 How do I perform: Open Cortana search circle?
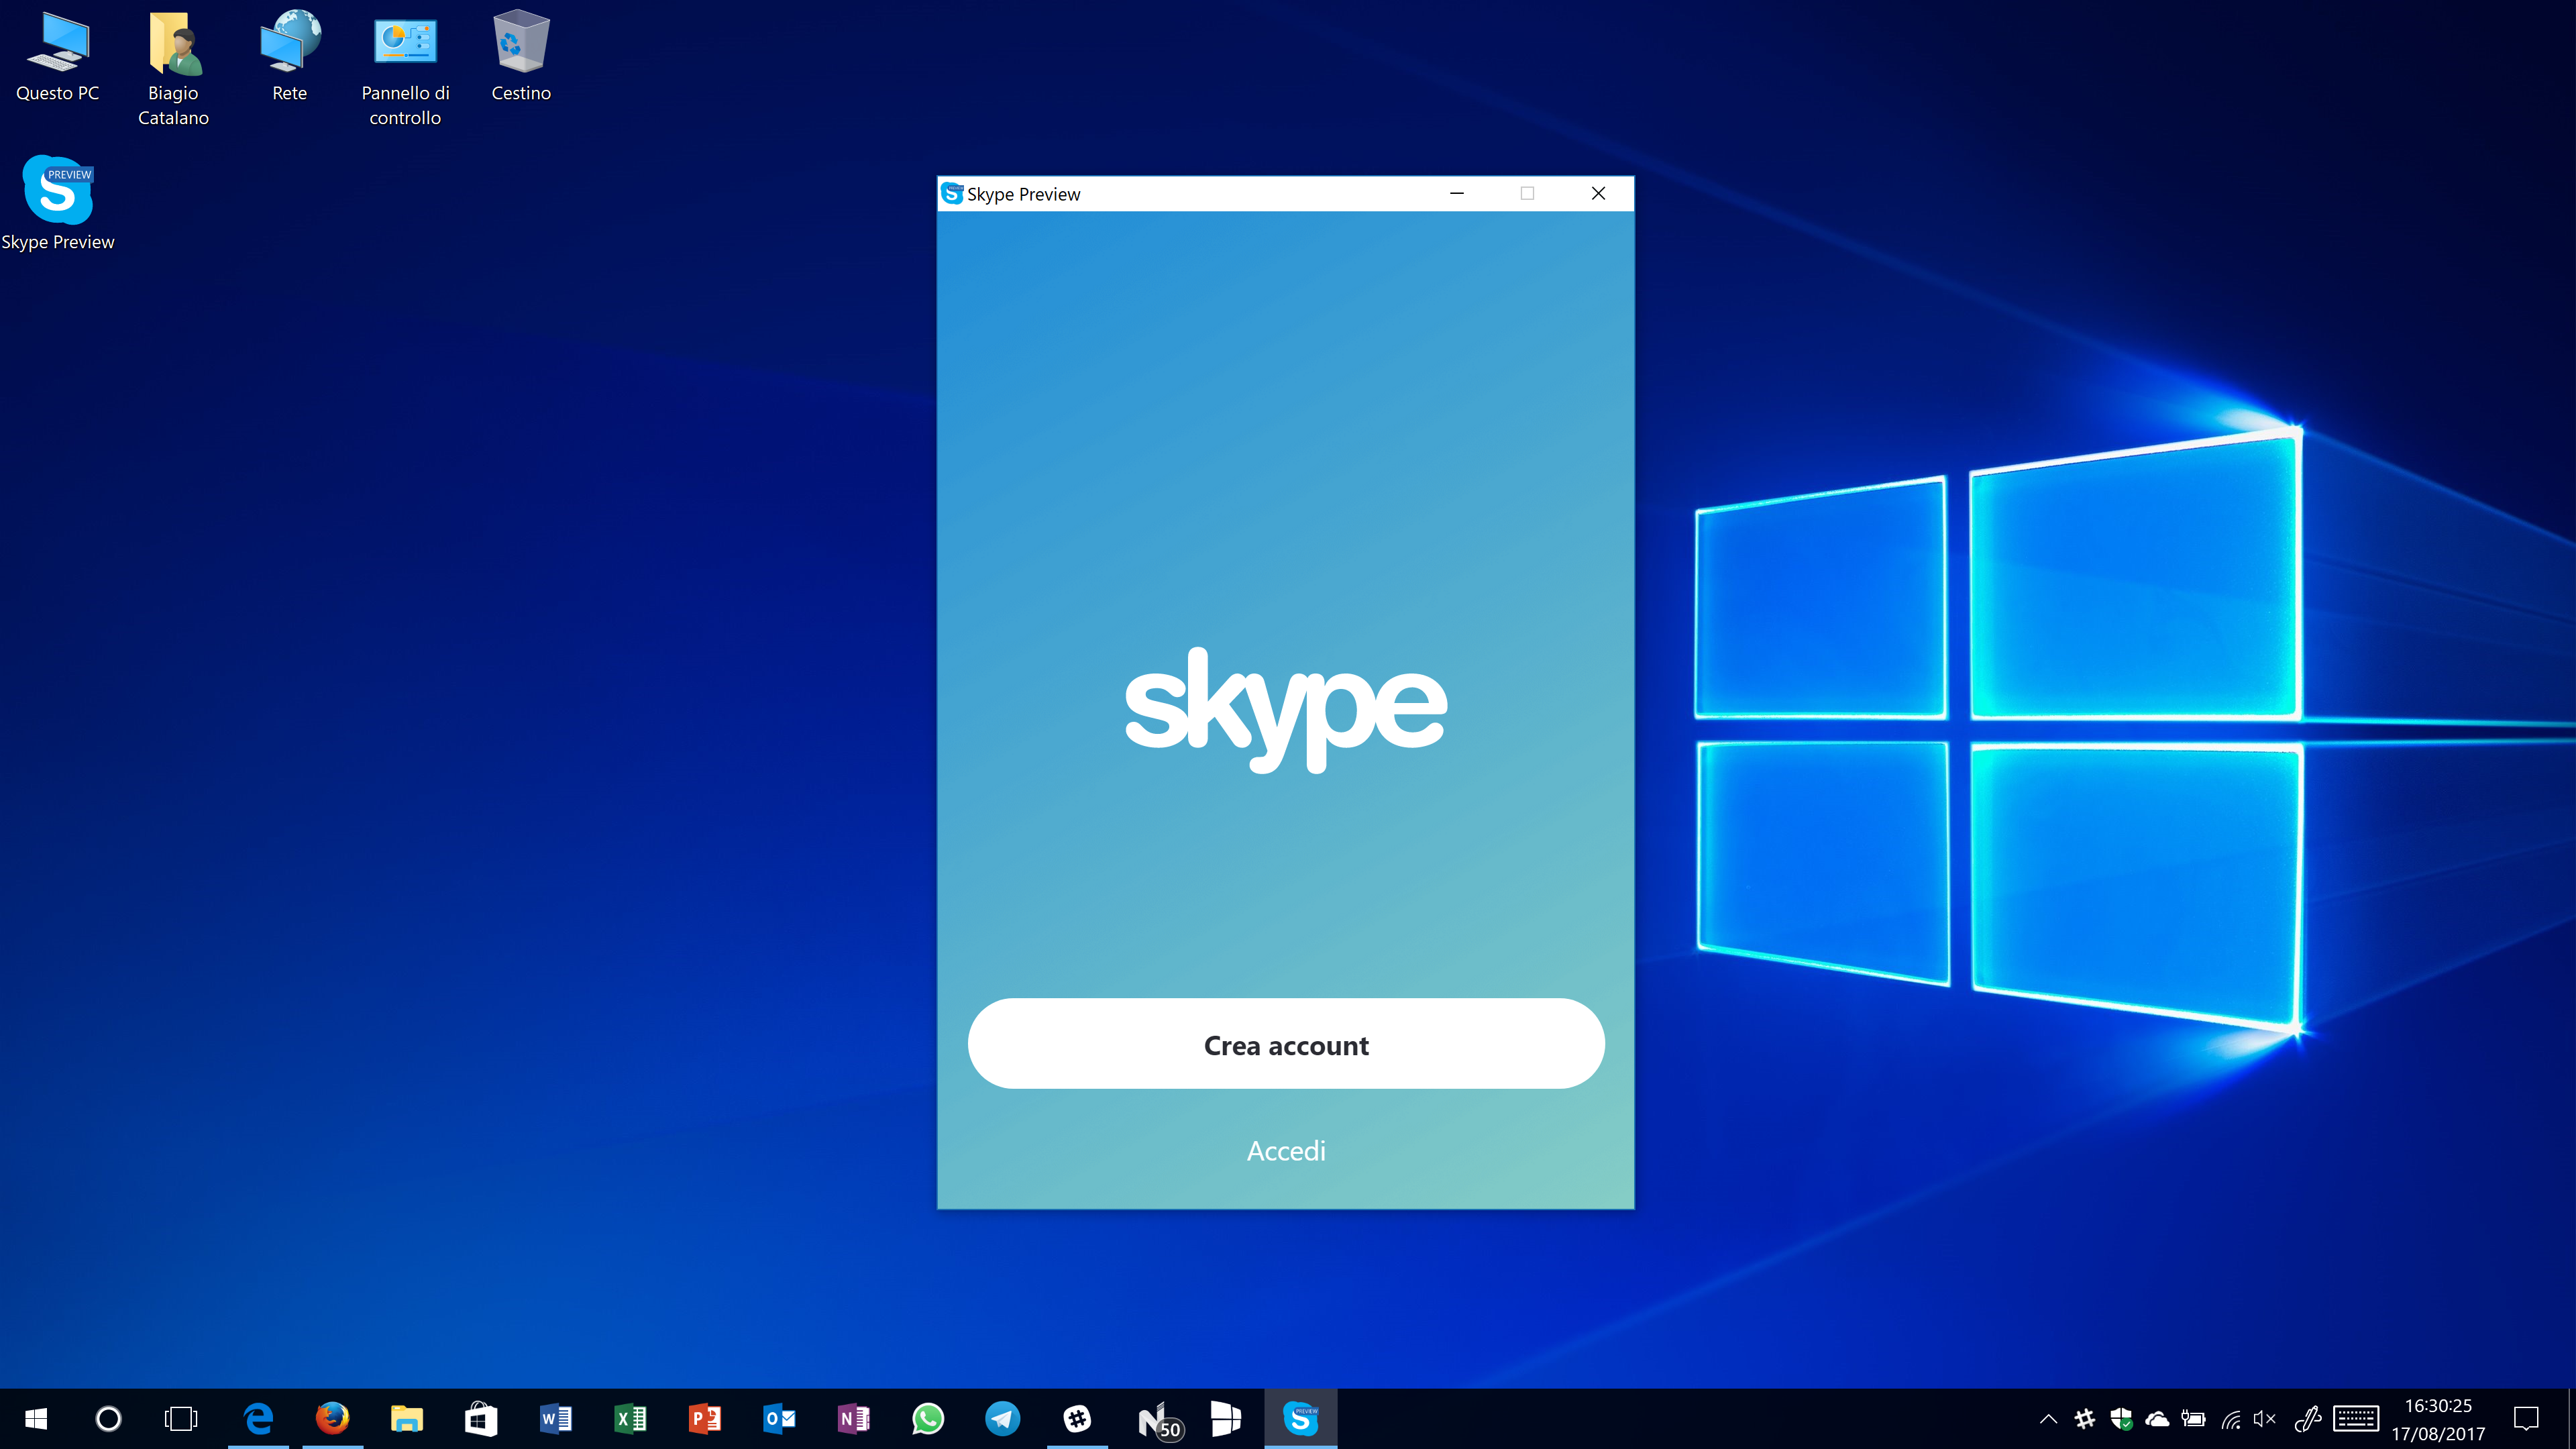tap(108, 1418)
